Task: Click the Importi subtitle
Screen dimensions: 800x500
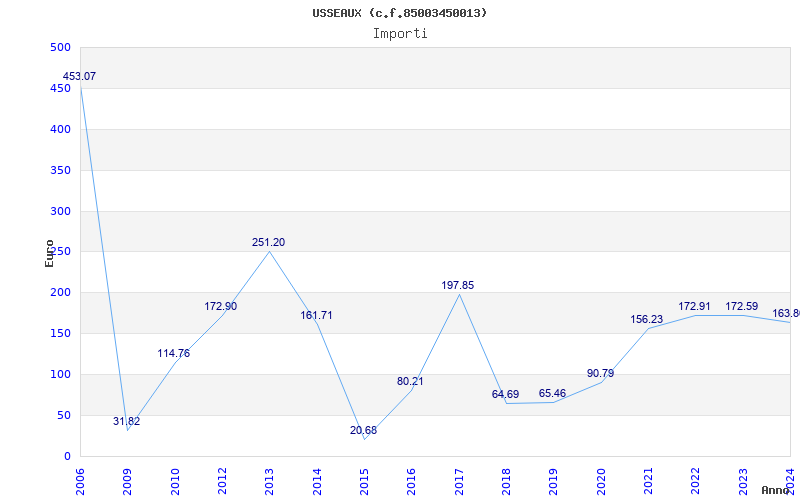Action: (400, 34)
